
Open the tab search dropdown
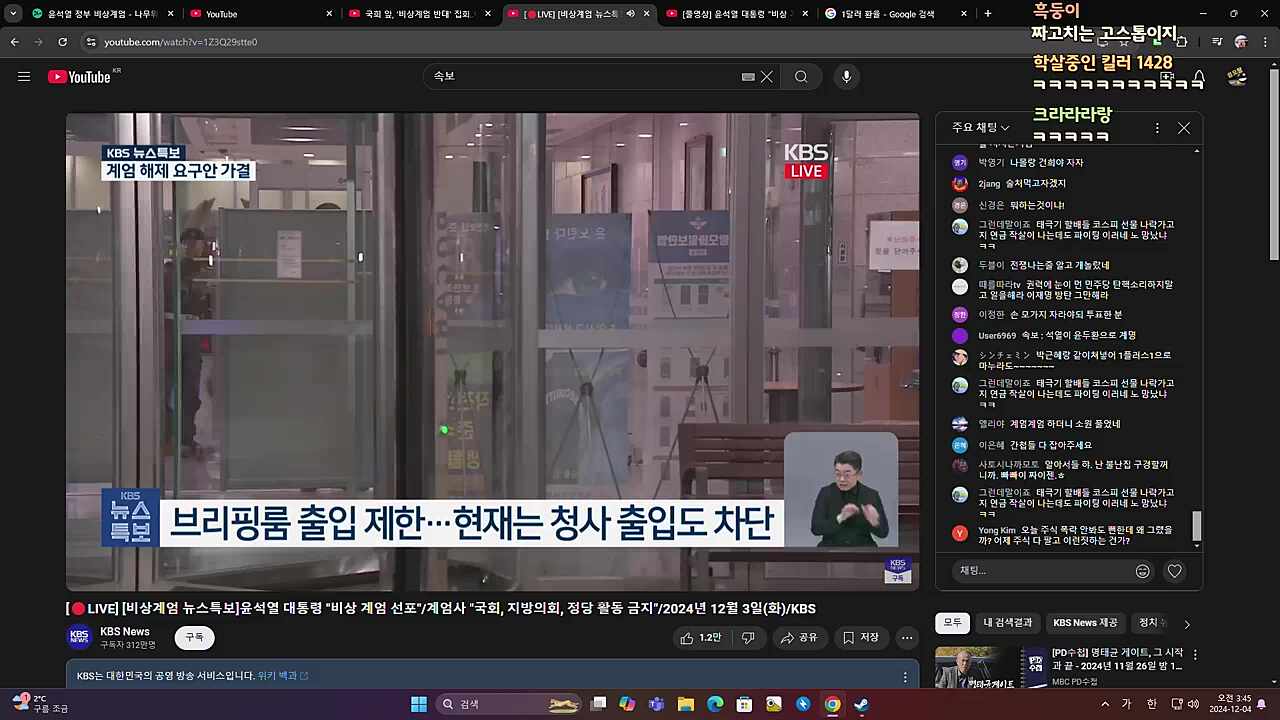(x=13, y=14)
